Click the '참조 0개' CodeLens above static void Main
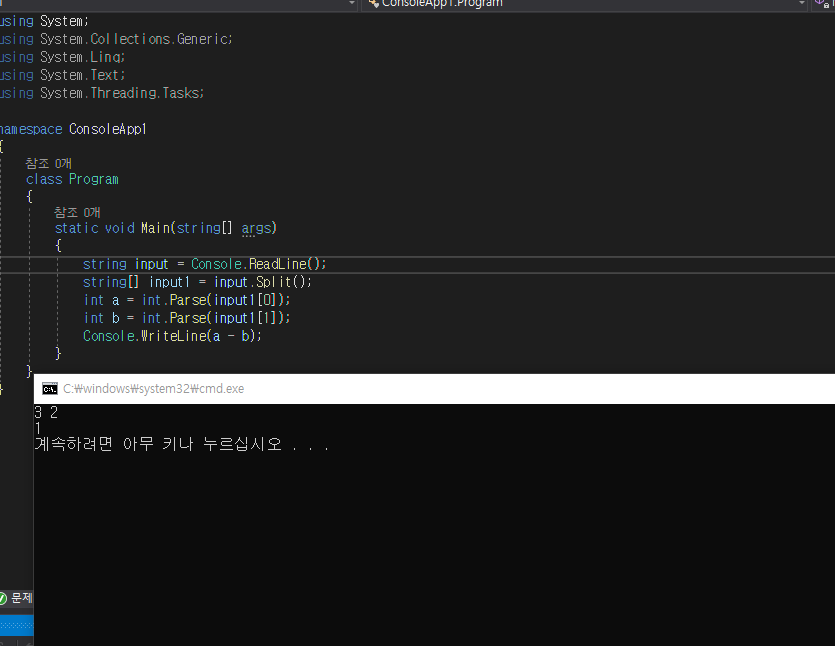Viewport: 835px width, 646px height. tap(77, 212)
